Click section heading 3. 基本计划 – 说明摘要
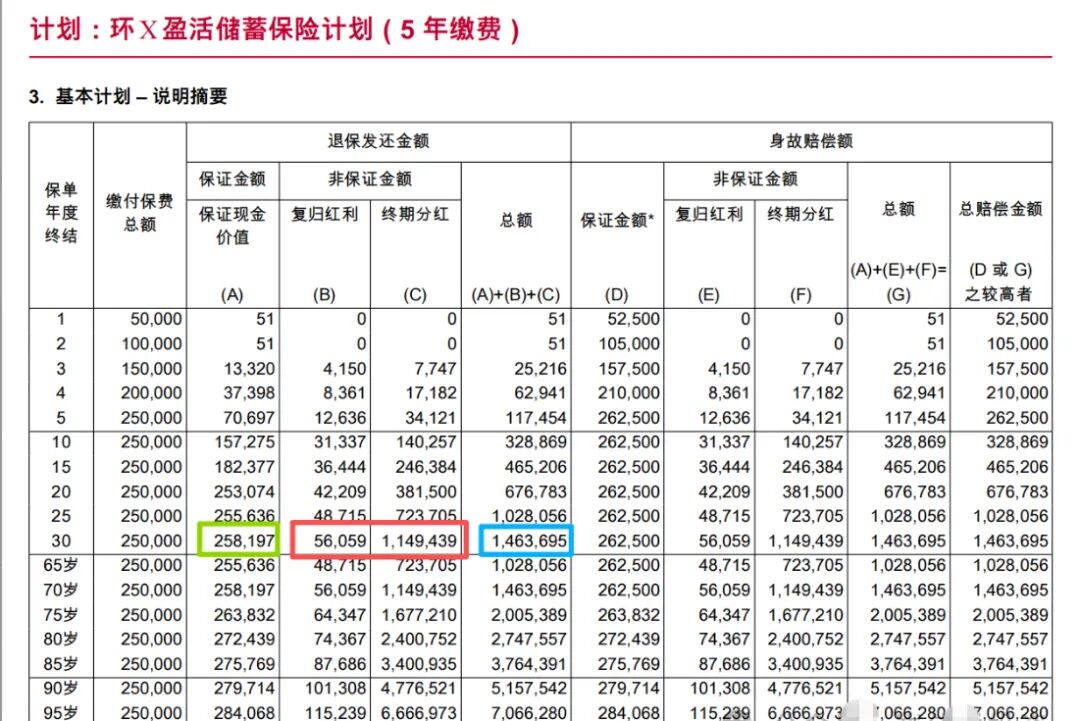 point(128,97)
